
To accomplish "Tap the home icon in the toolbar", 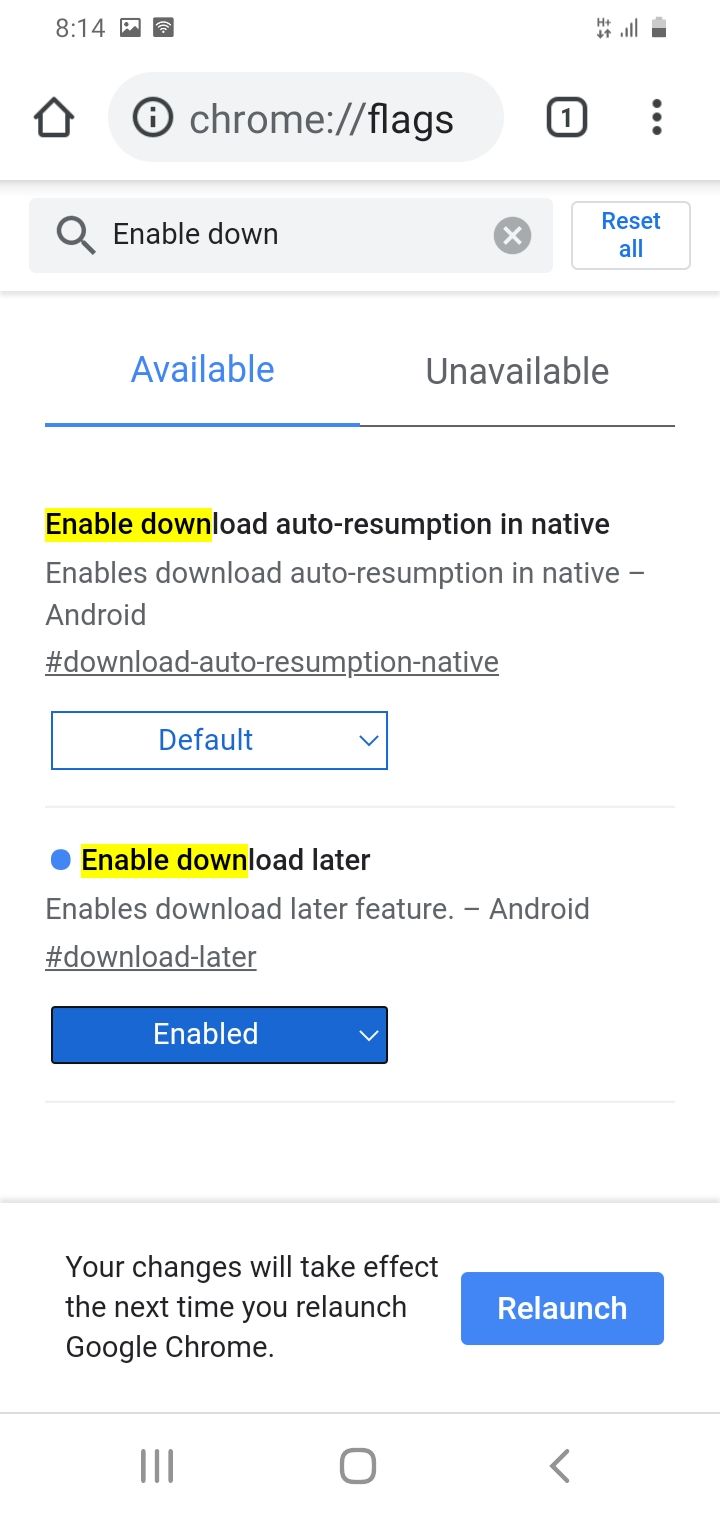I will (53, 117).
